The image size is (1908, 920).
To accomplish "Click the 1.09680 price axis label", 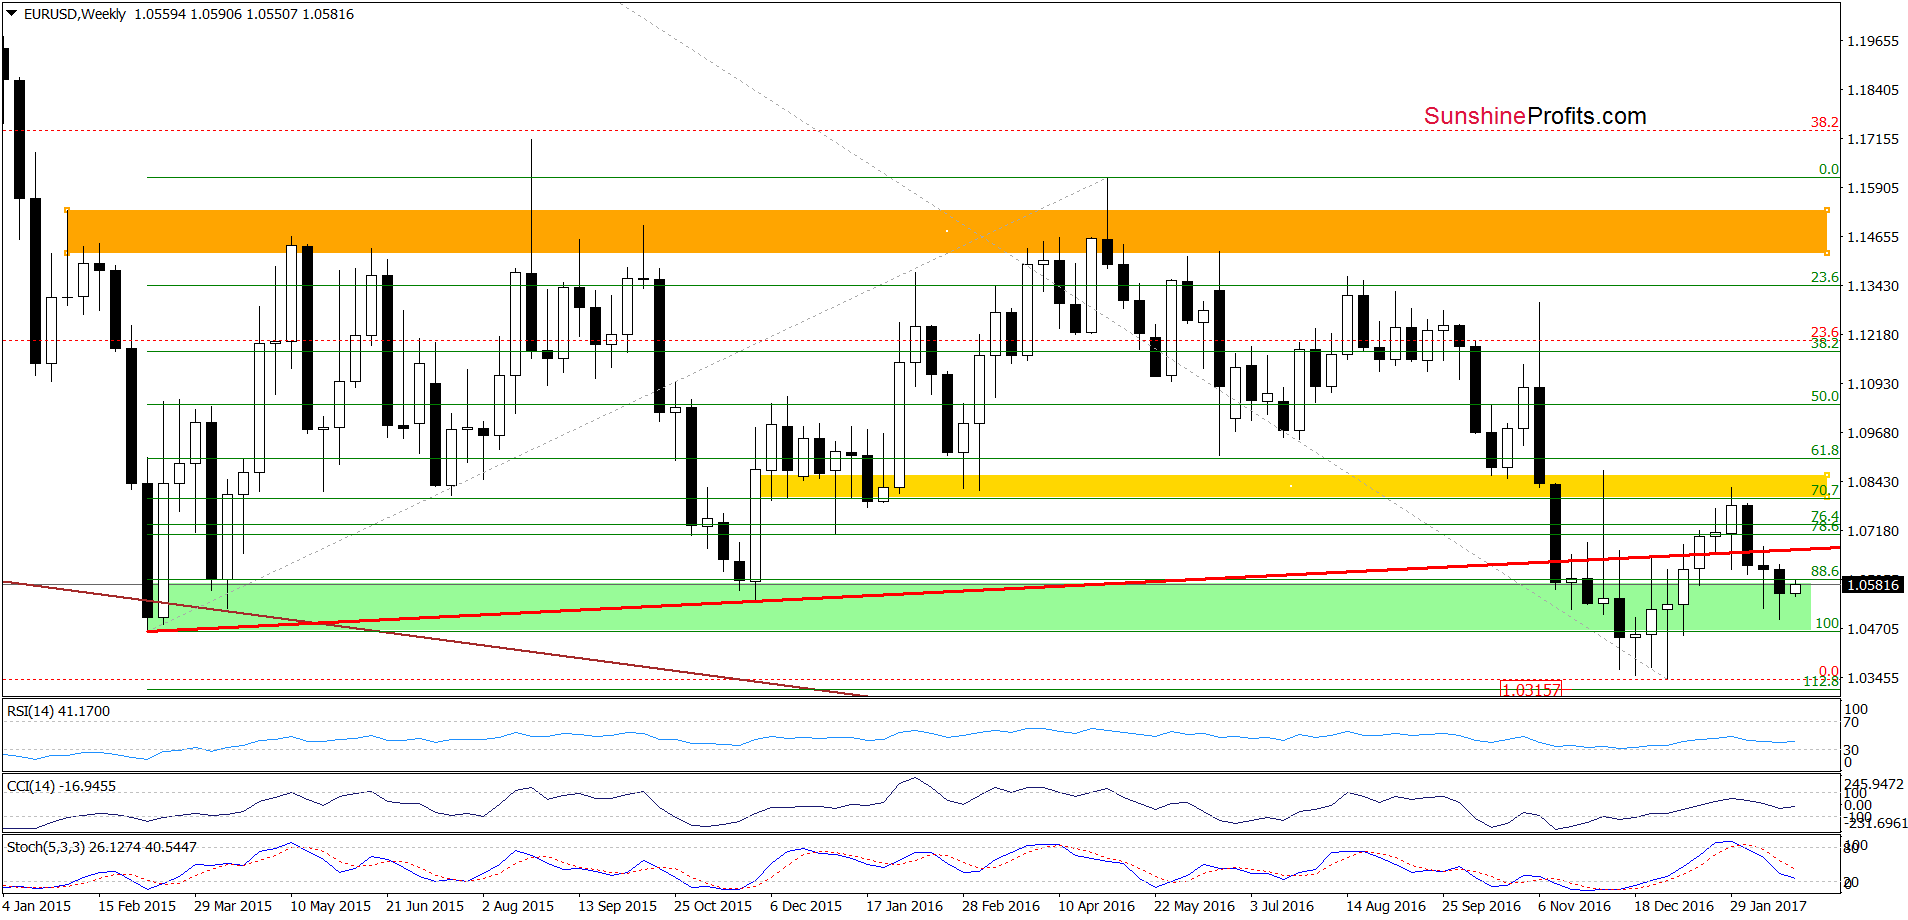I will [x=1872, y=433].
